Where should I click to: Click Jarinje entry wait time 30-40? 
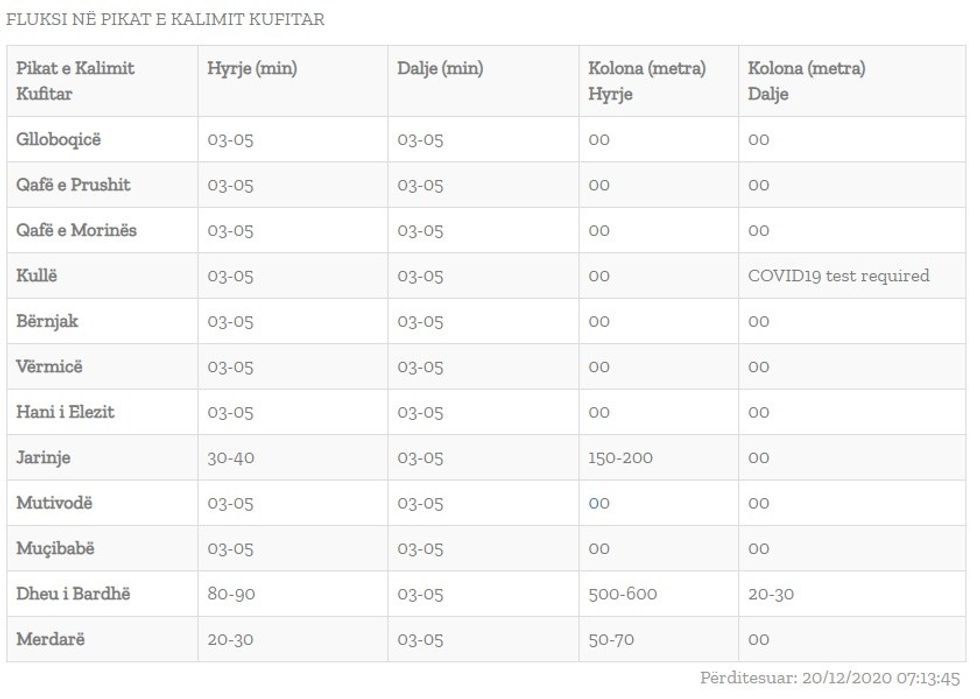tap(230, 458)
